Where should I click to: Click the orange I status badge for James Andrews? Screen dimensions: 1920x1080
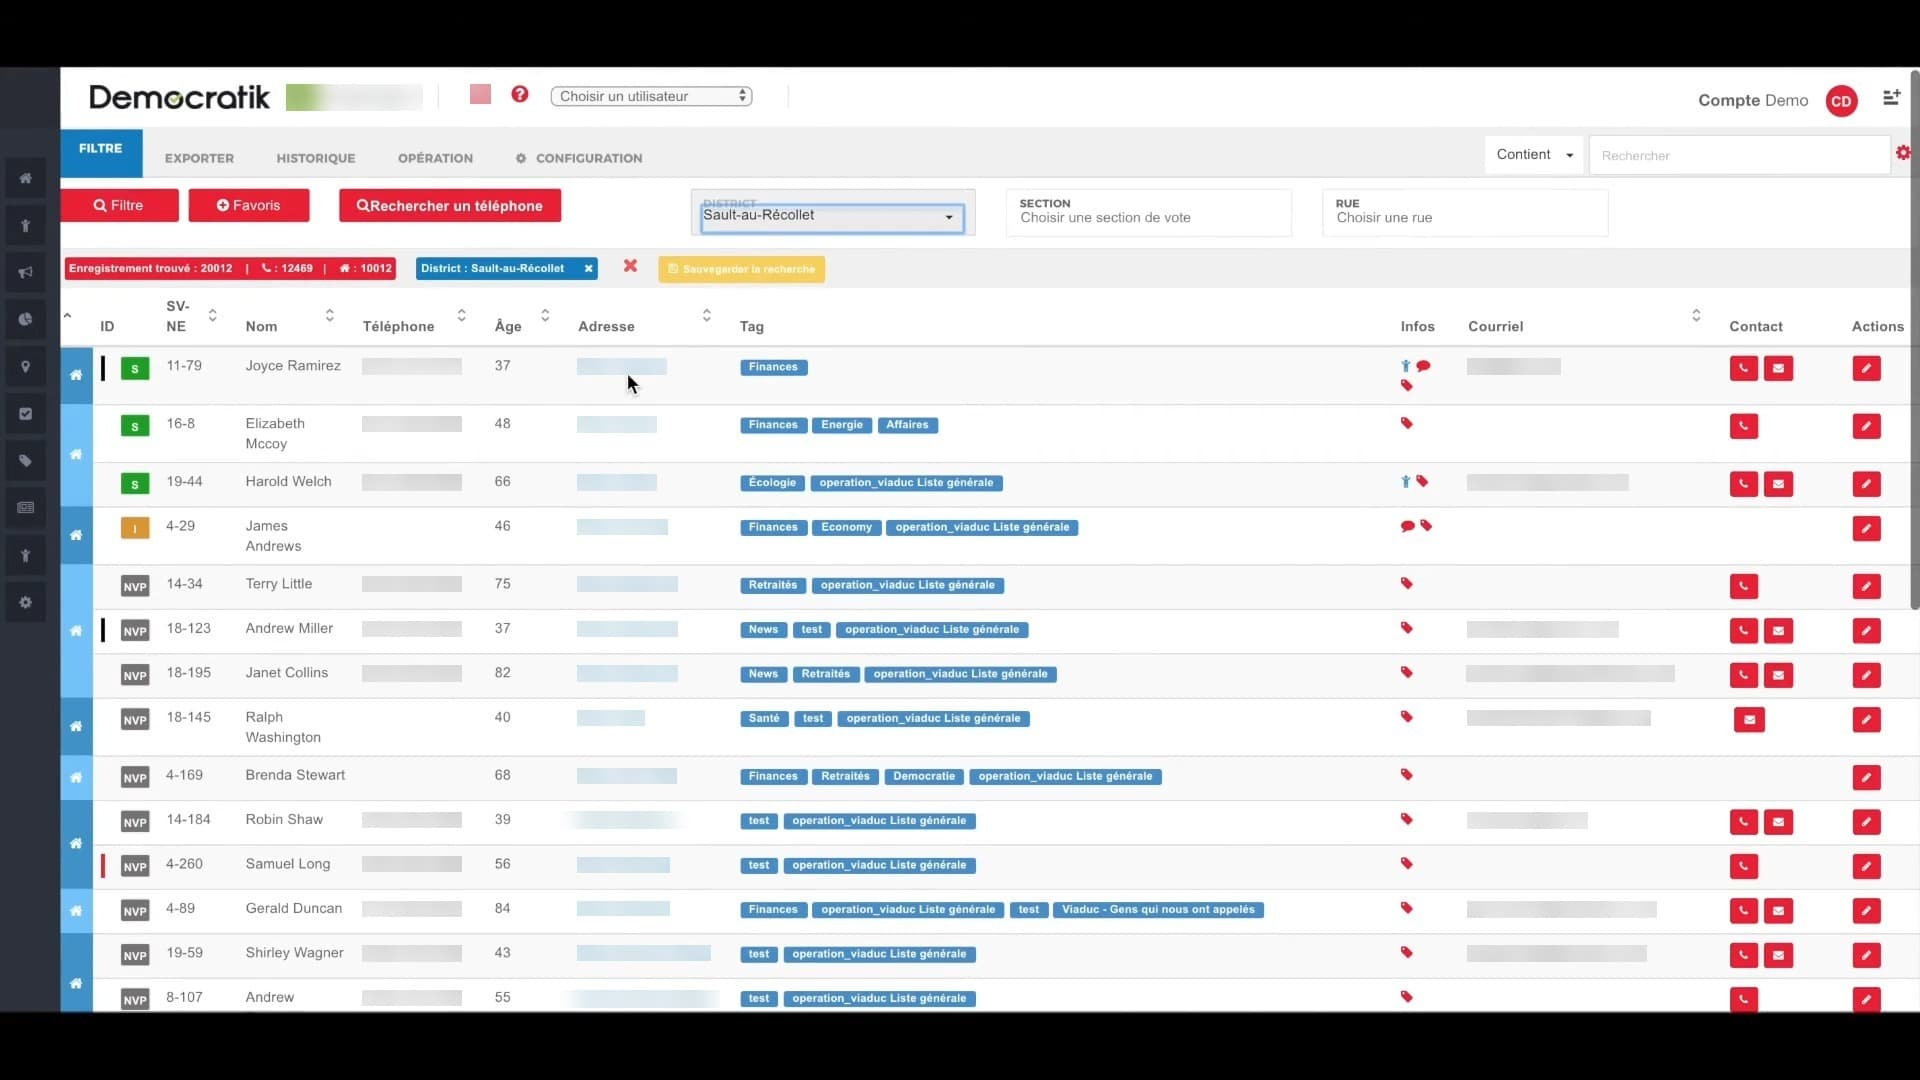pos(135,528)
